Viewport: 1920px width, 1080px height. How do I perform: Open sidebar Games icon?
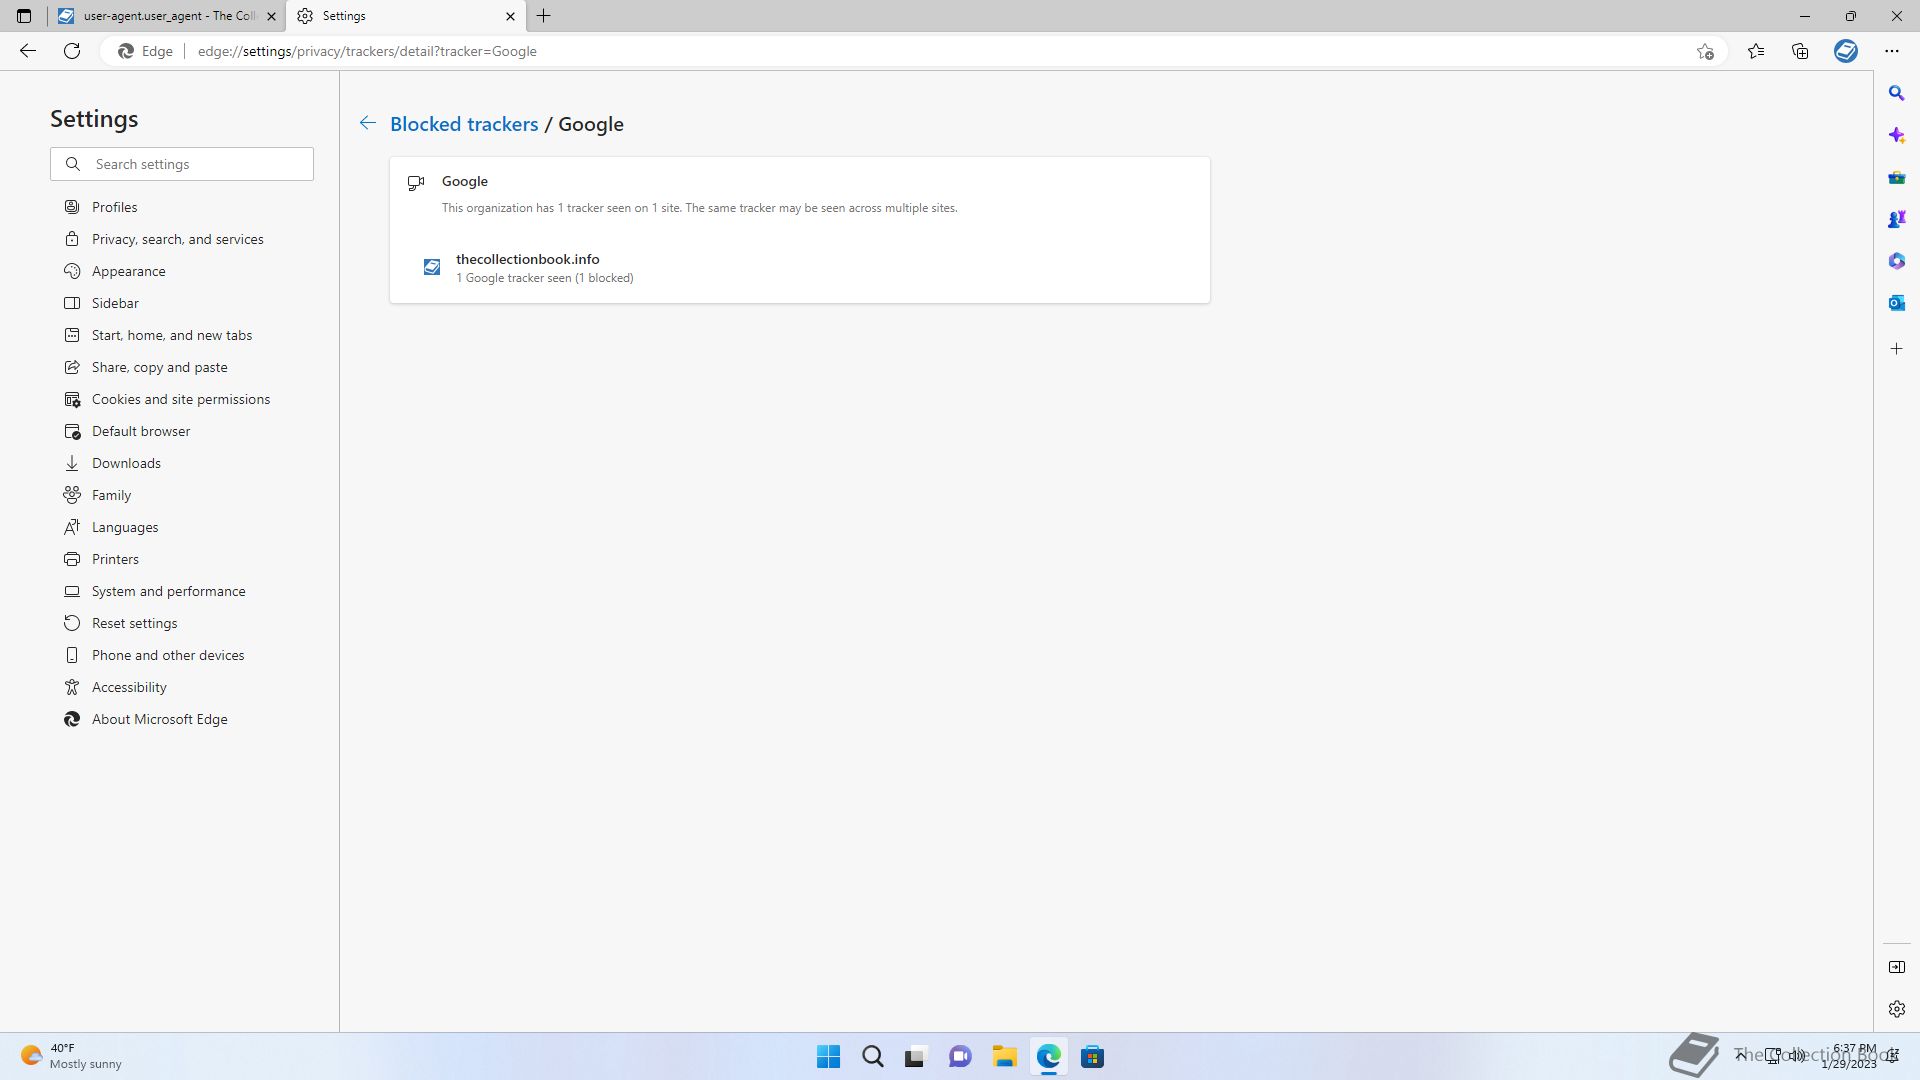(x=1896, y=219)
